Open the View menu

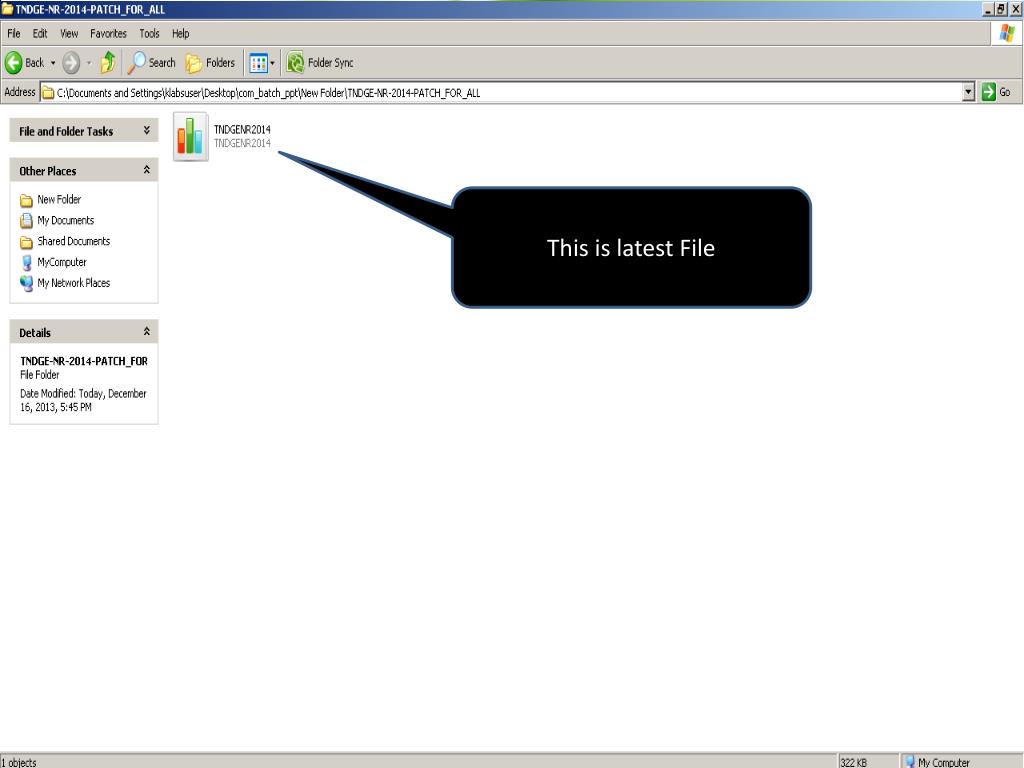tap(69, 33)
